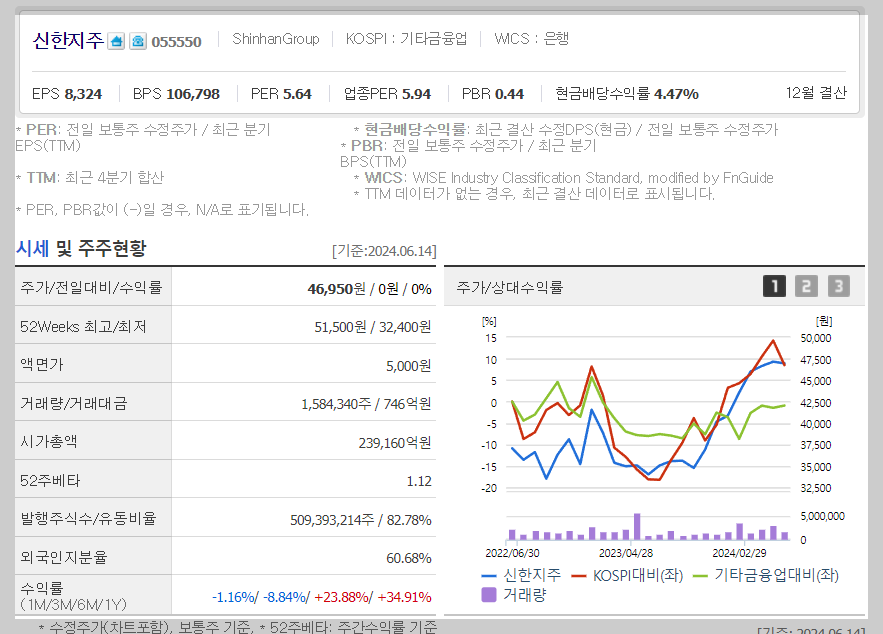Viewport: 883px width, 634px height.
Task: Open the home page icon next to 신한지주
Action: click(x=116, y=41)
